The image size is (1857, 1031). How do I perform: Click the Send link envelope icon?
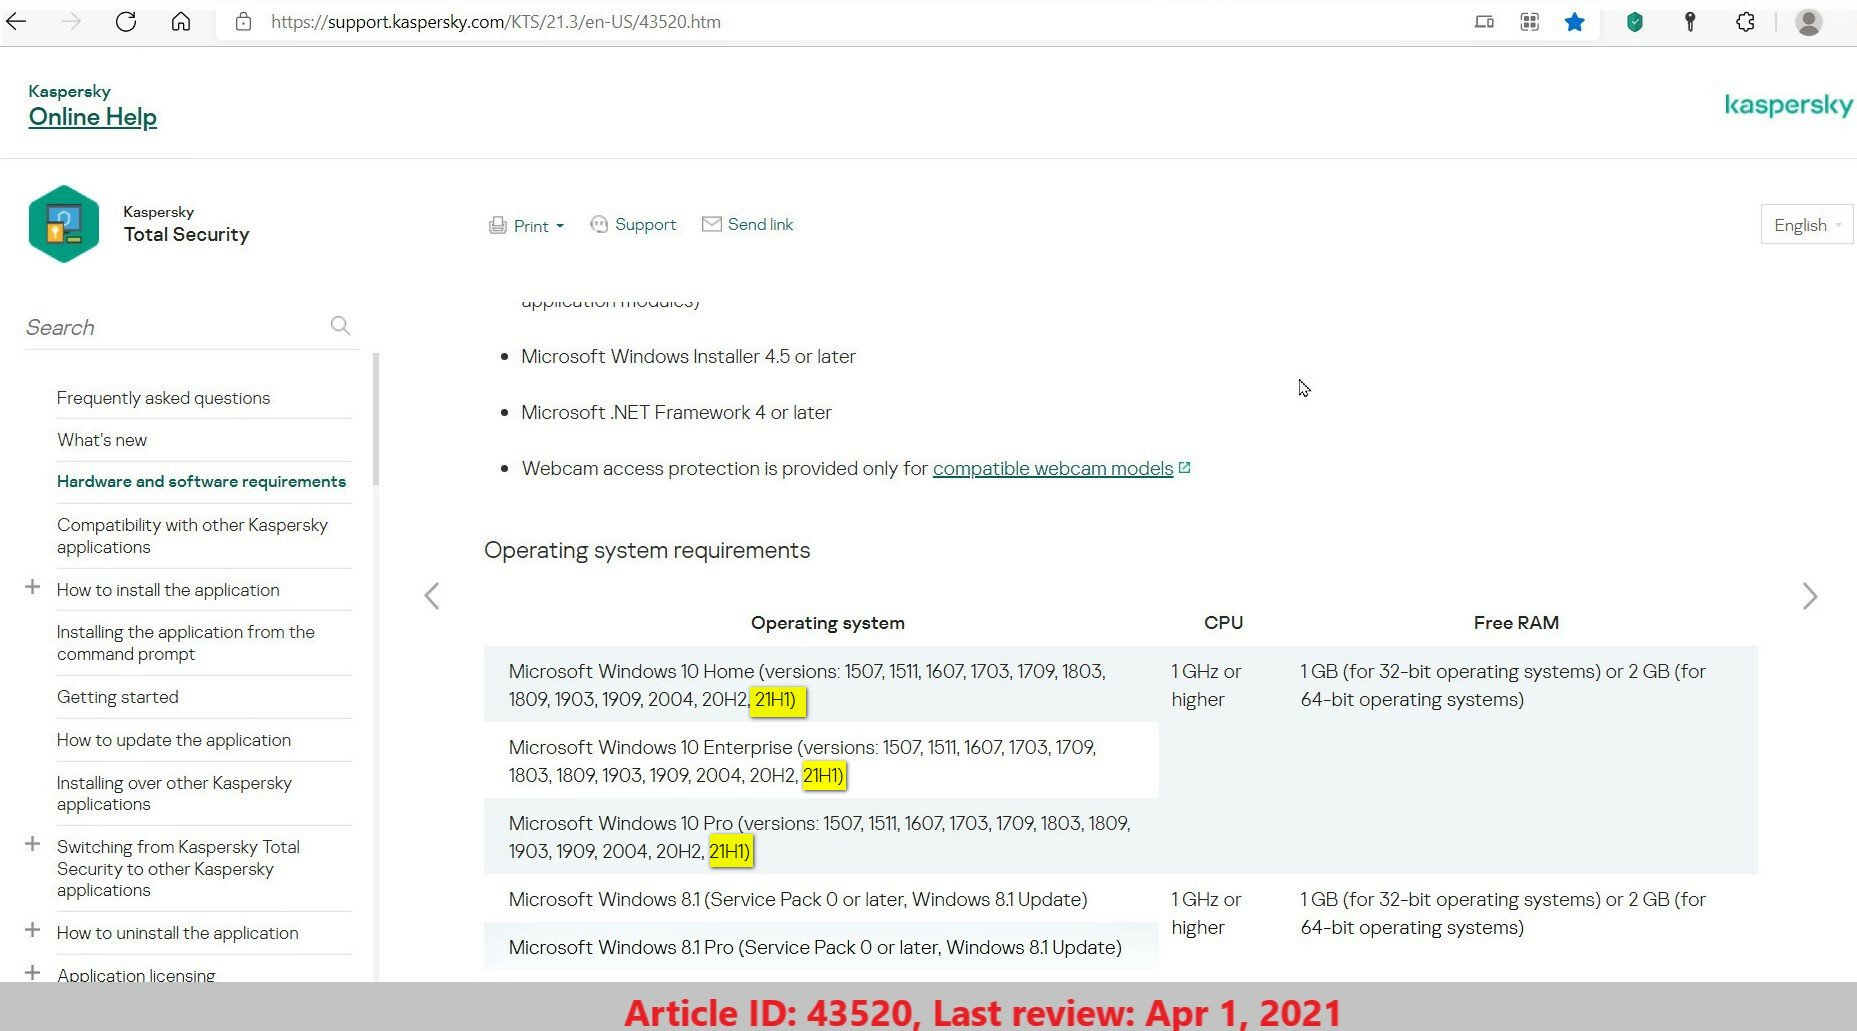(x=712, y=225)
